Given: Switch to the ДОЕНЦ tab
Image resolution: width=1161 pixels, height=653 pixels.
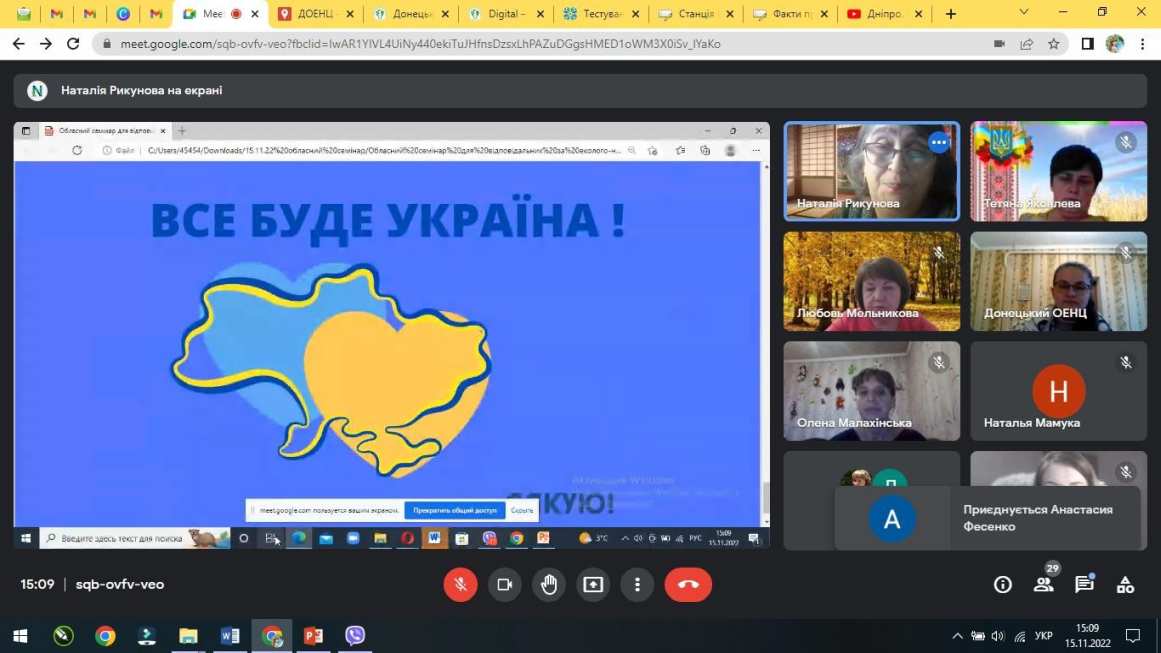Looking at the screenshot, I should click(315, 14).
